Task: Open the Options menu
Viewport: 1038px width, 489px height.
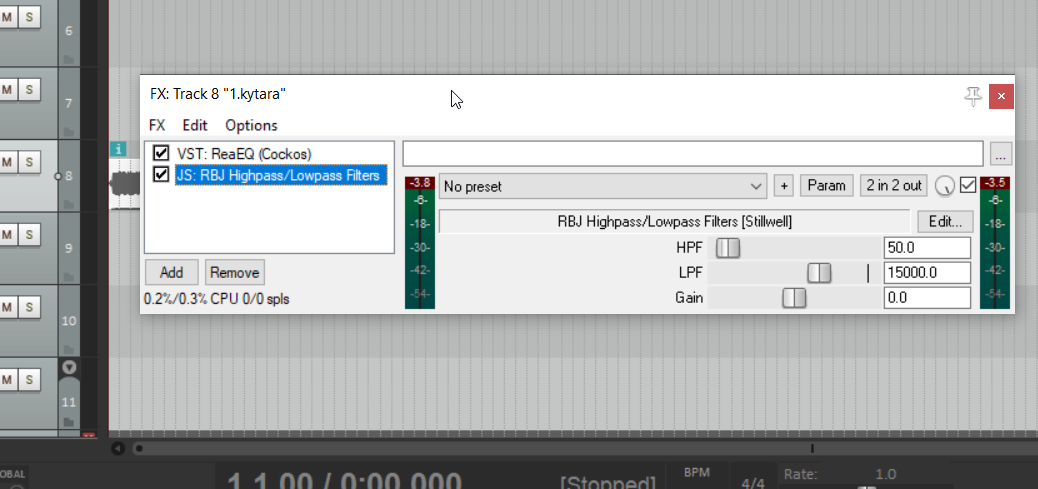Action: pyautogui.click(x=251, y=125)
